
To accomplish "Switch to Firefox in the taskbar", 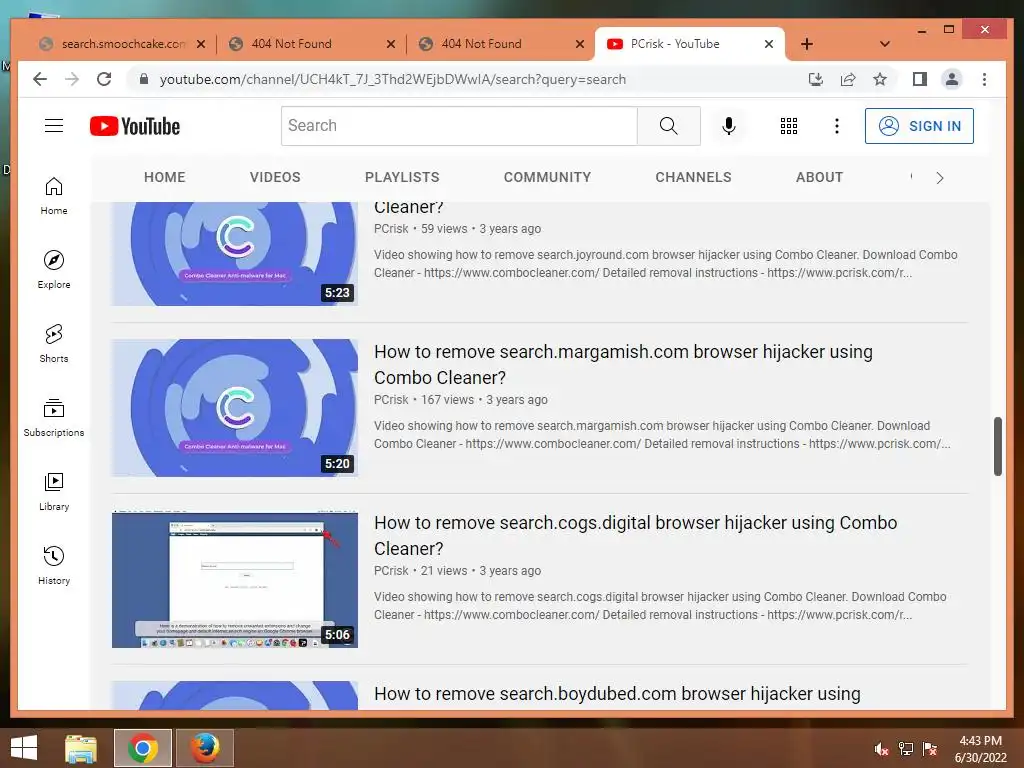I will tap(204, 748).
